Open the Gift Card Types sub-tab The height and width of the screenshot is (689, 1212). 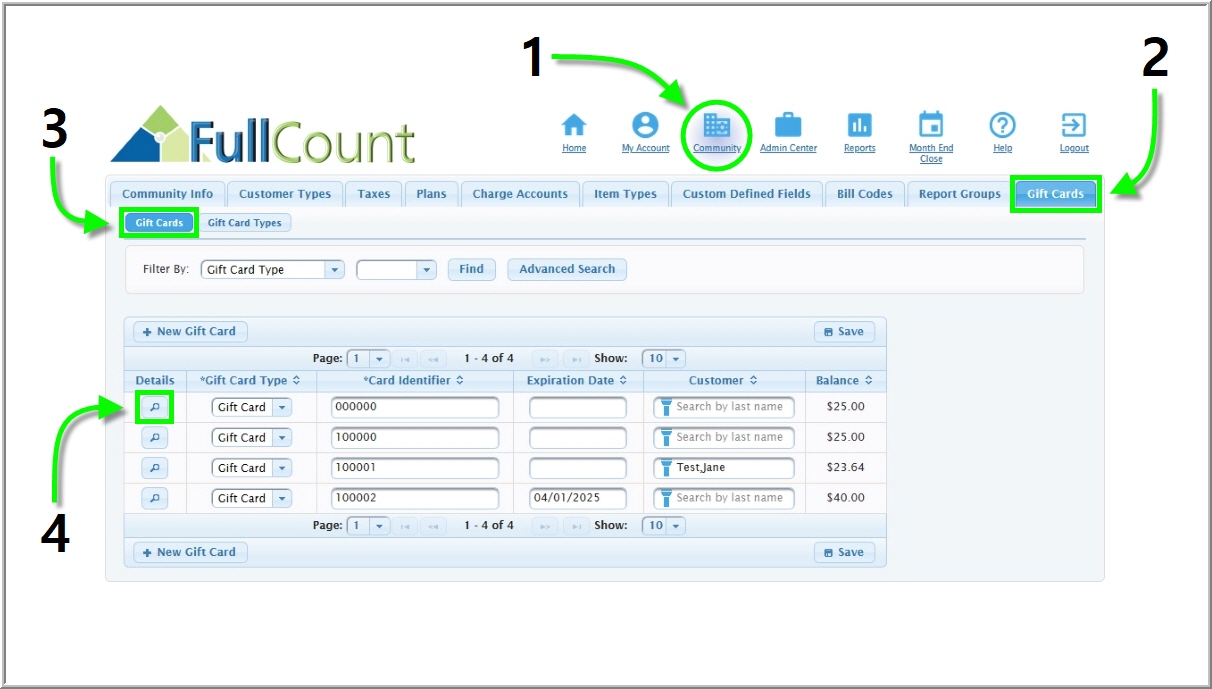(x=245, y=223)
